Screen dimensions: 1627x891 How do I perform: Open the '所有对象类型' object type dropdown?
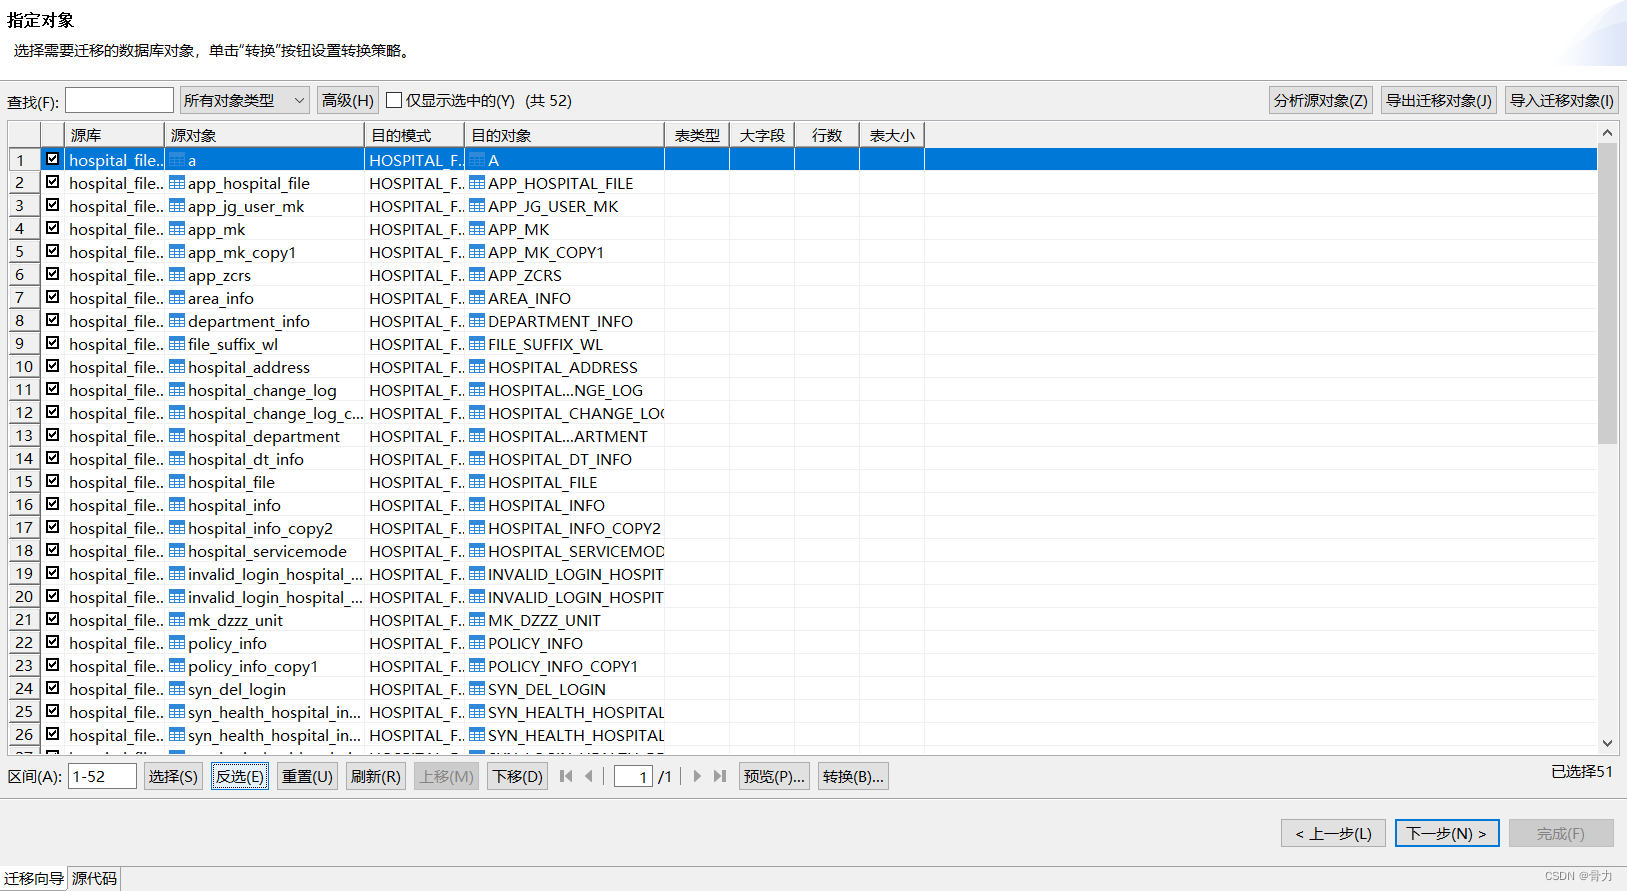245,100
